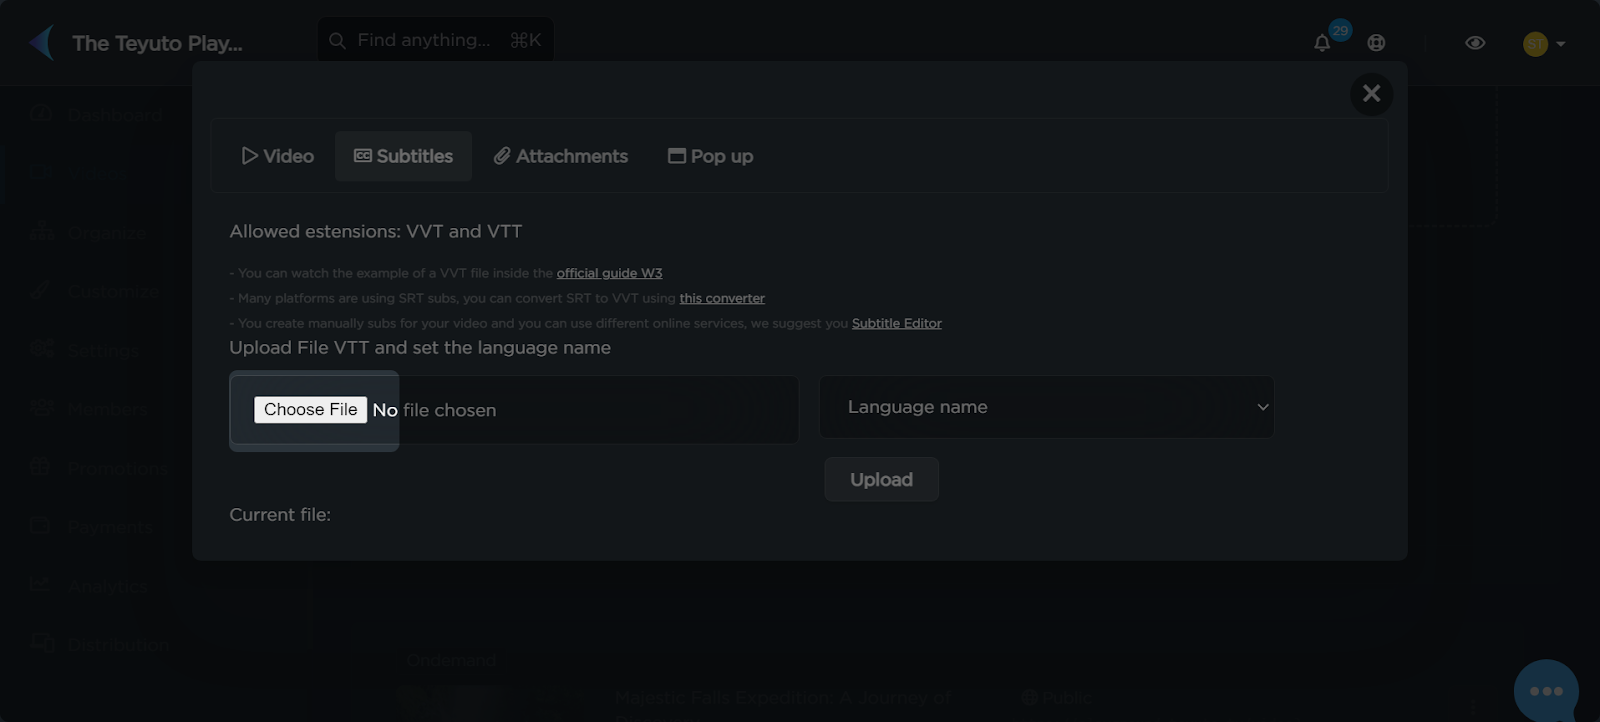1600x722 pixels.
Task: Open the Attachments tab
Action: [x=560, y=156]
